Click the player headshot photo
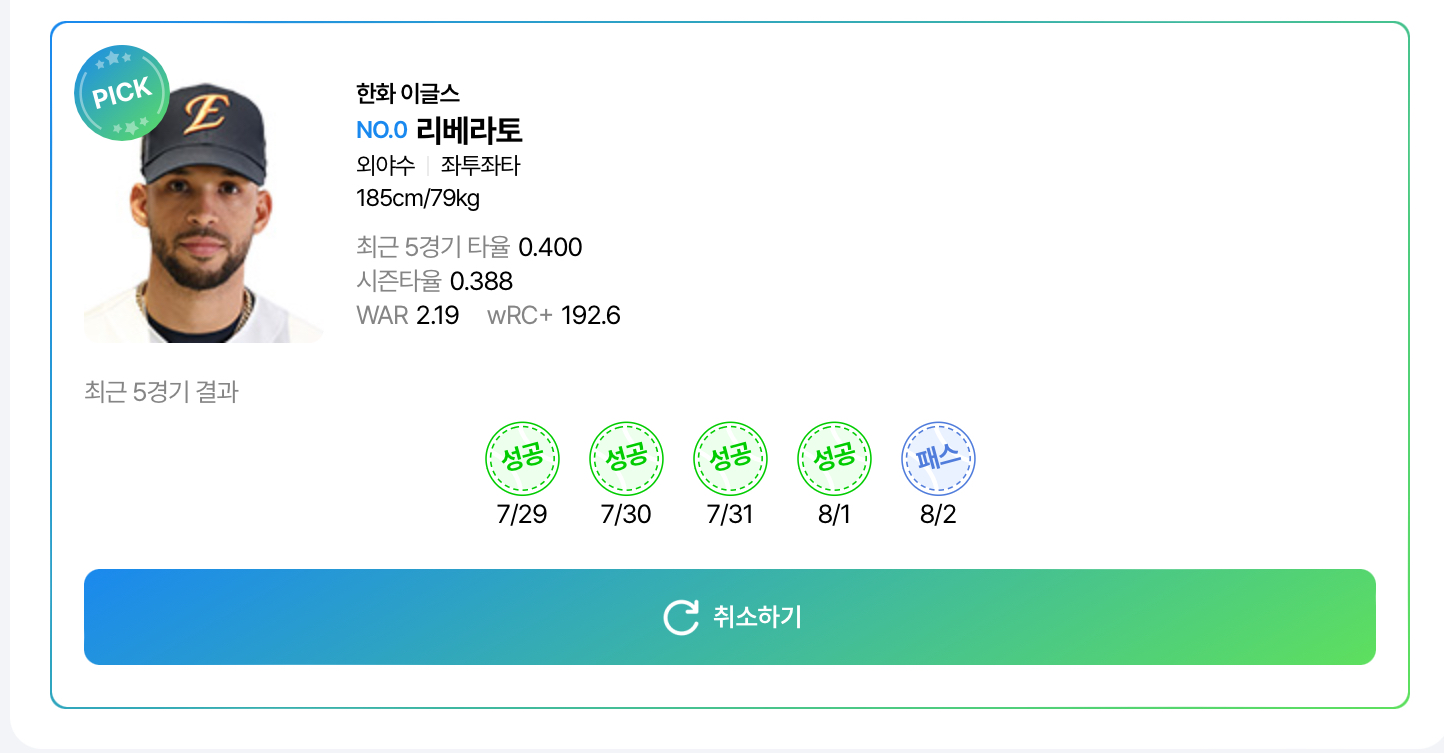 [203, 212]
